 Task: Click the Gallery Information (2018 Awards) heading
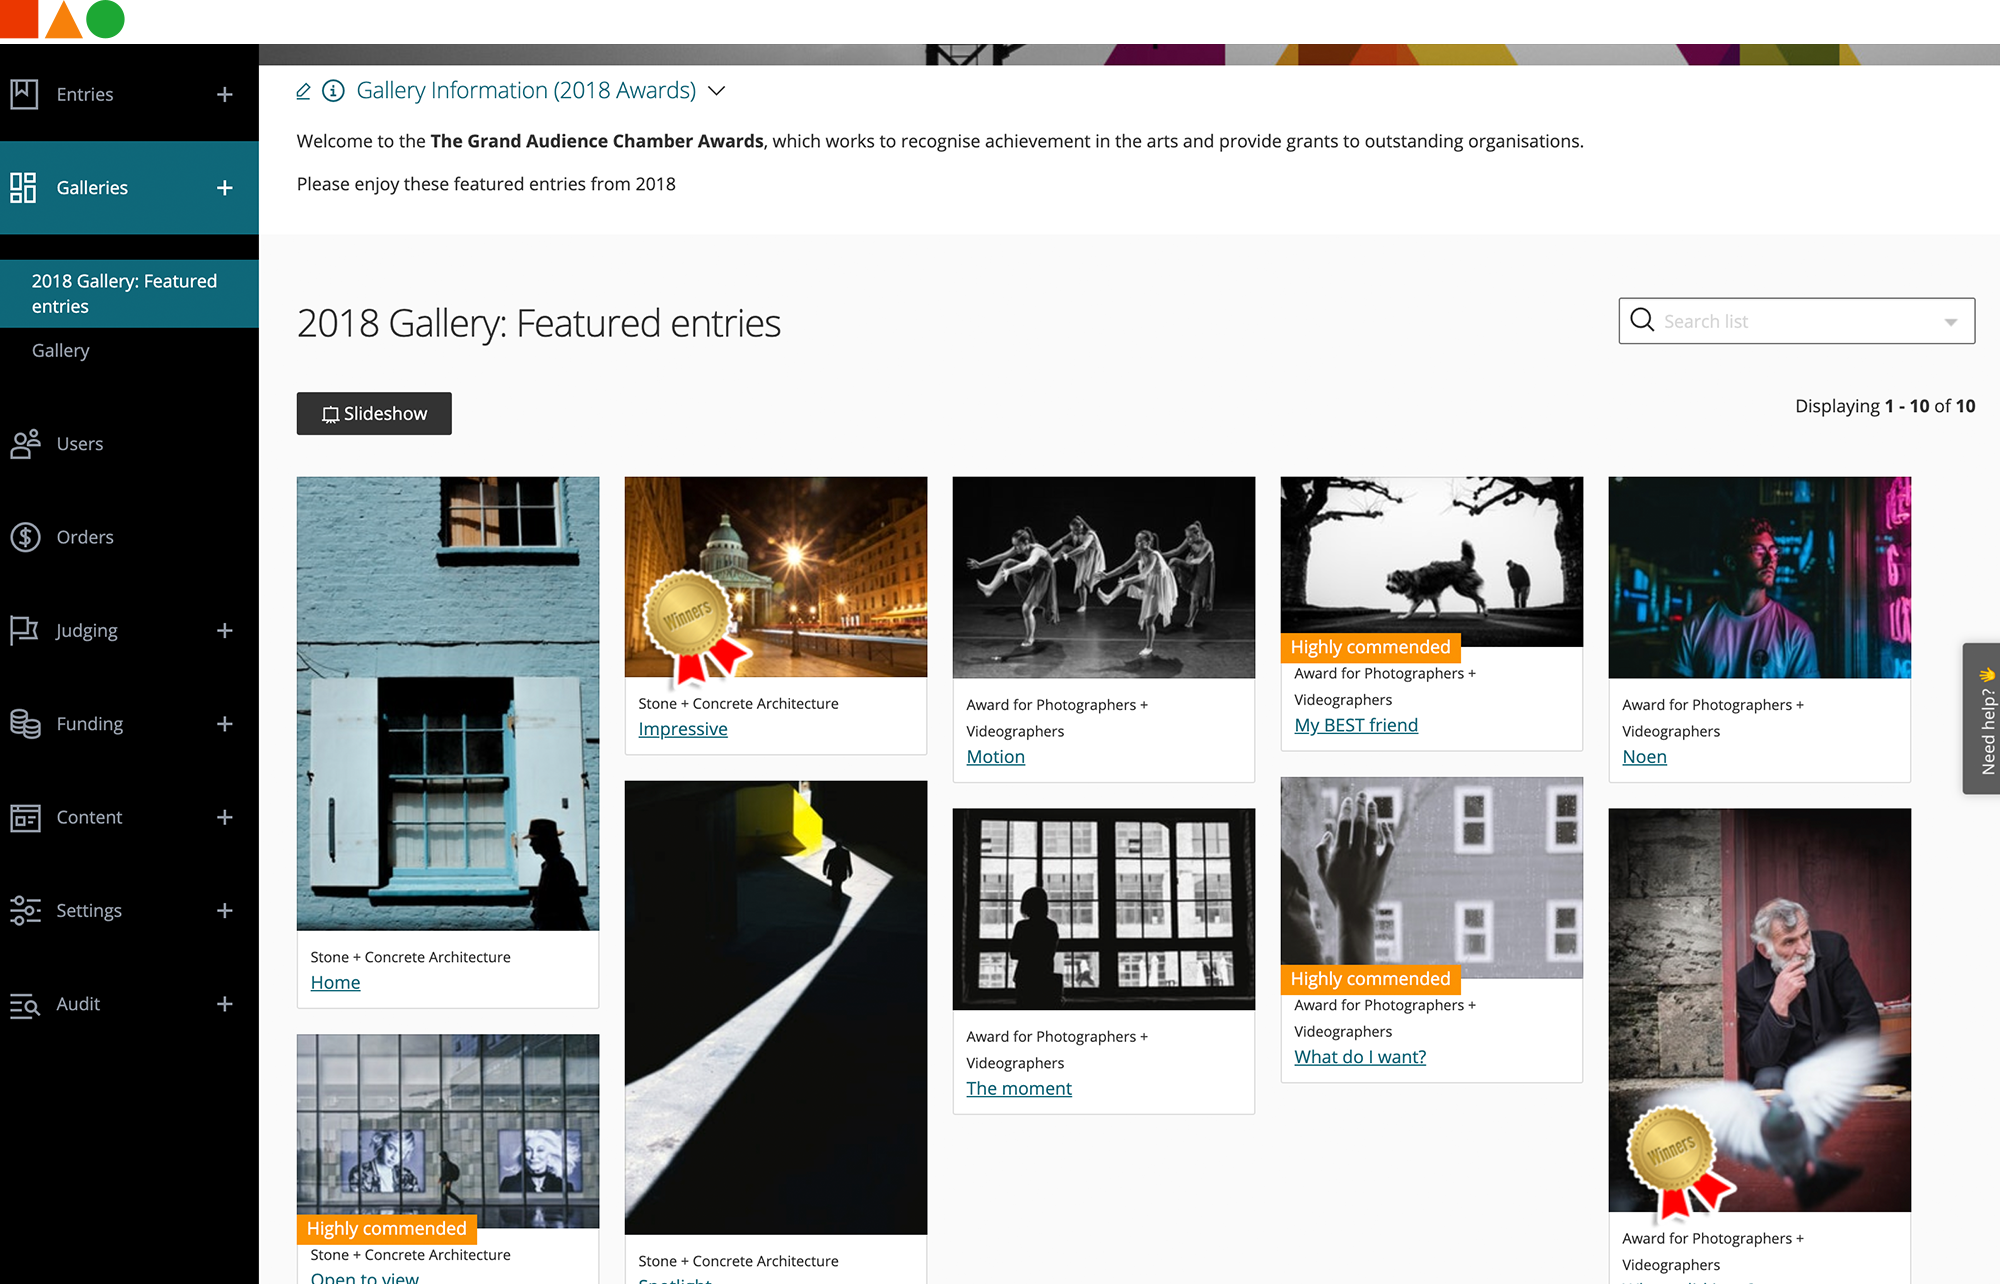[x=526, y=91]
